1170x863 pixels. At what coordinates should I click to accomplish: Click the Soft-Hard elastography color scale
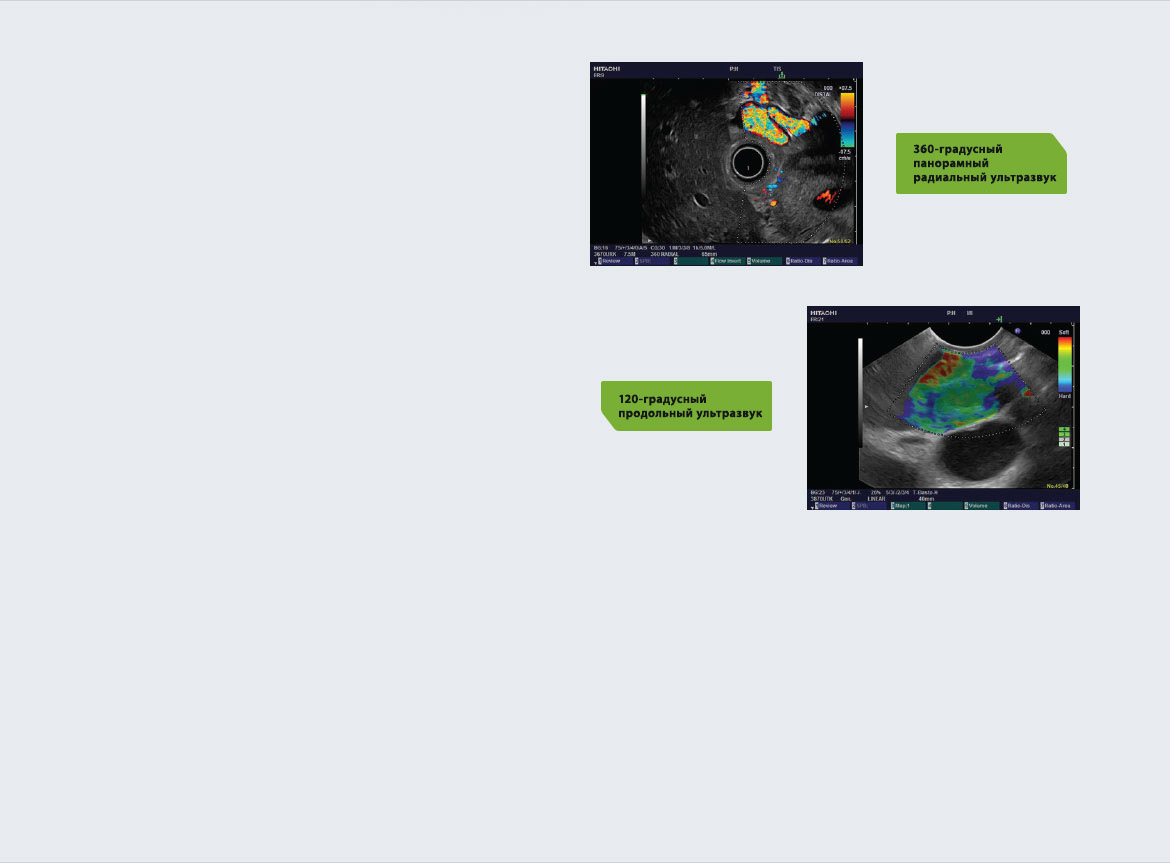(x=1065, y=365)
